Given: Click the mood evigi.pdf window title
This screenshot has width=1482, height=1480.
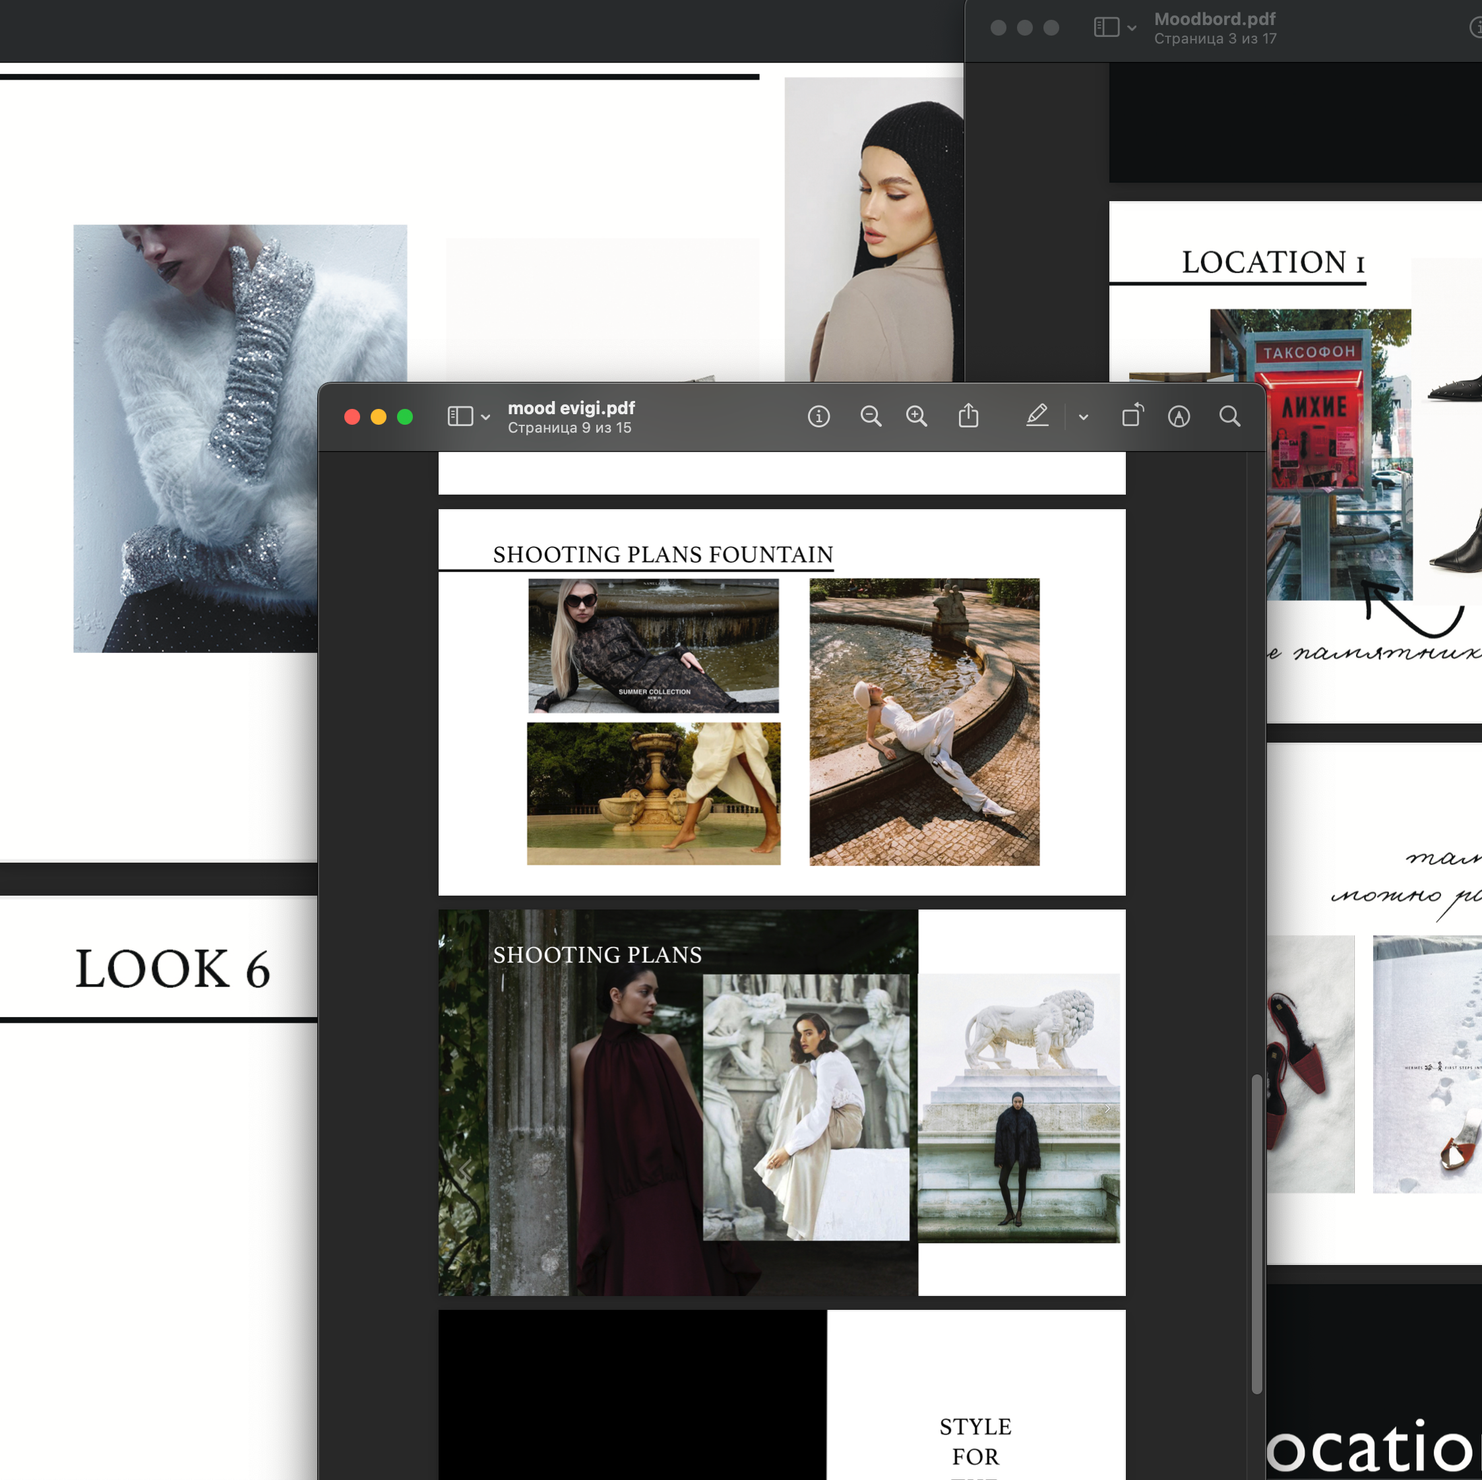Looking at the screenshot, I should [571, 408].
